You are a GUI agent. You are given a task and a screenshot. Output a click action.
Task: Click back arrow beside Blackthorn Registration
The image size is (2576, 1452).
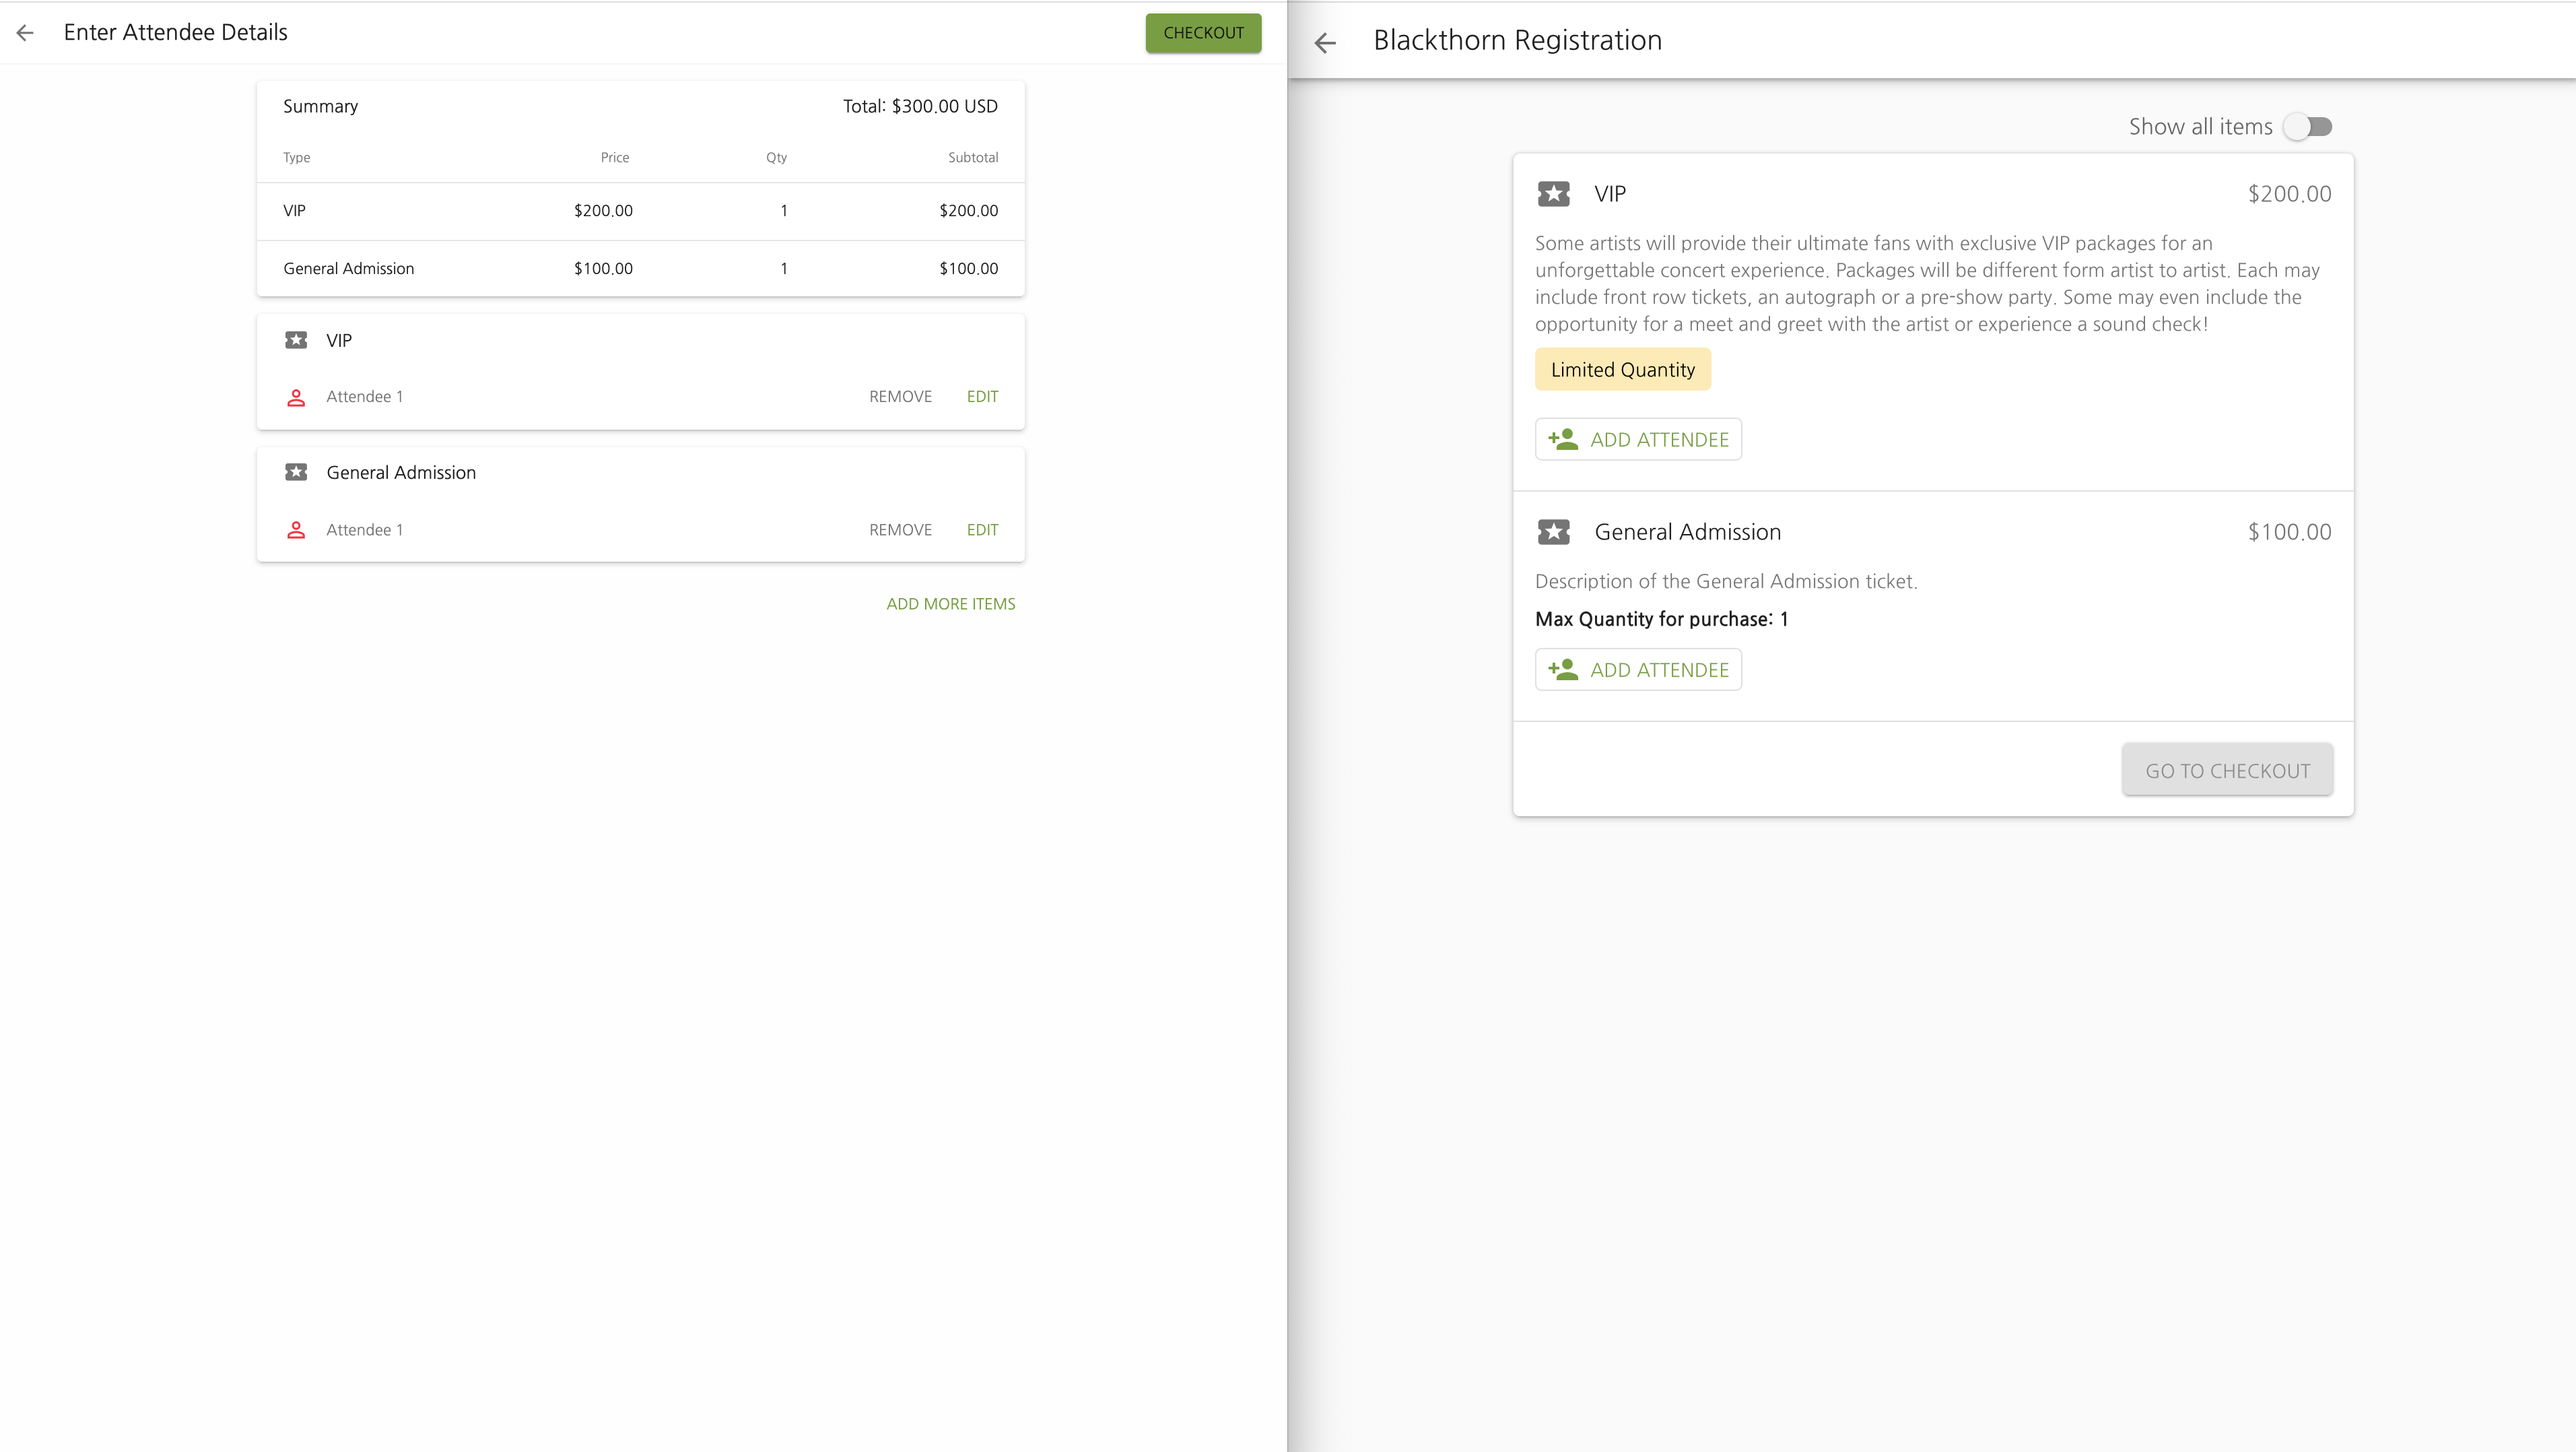(1325, 42)
